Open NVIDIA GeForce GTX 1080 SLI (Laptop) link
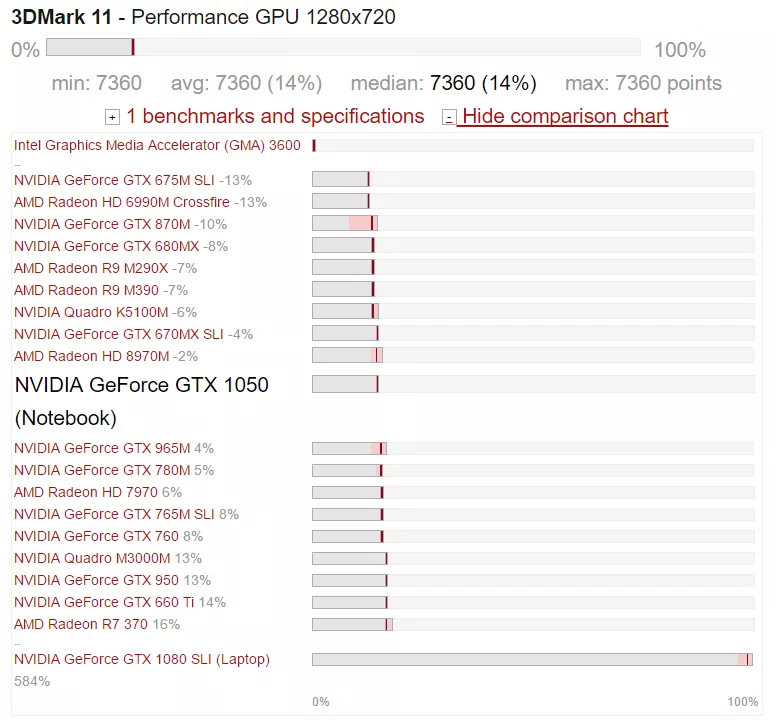776x721 pixels. (x=142, y=659)
